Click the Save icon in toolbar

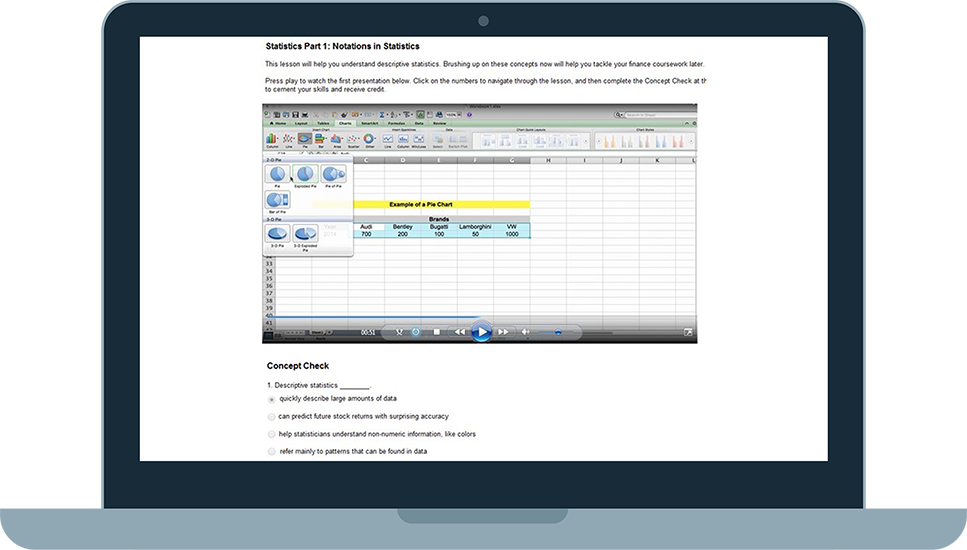tap(295, 115)
